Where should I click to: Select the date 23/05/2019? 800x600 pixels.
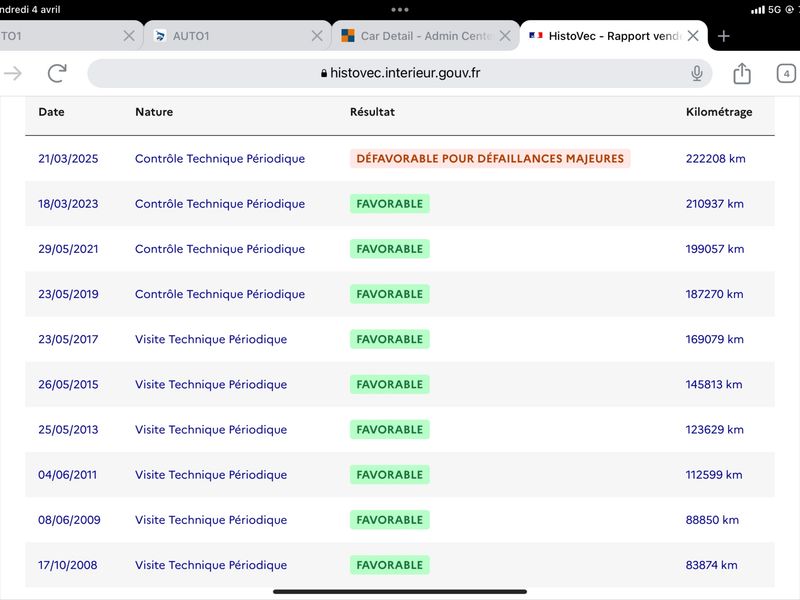pos(68,294)
